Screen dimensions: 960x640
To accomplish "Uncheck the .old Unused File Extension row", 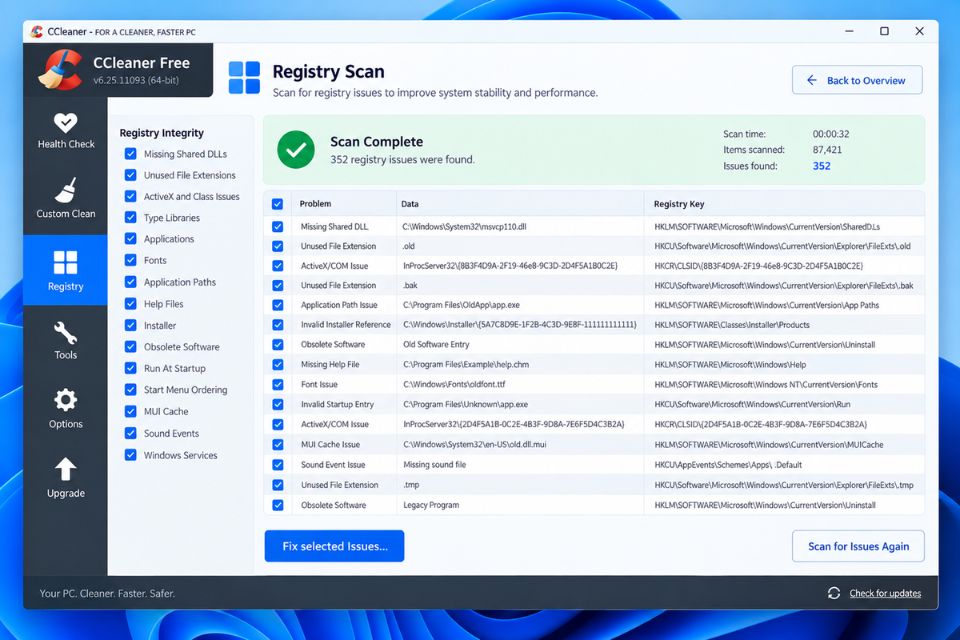I will pyautogui.click(x=277, y=246).
